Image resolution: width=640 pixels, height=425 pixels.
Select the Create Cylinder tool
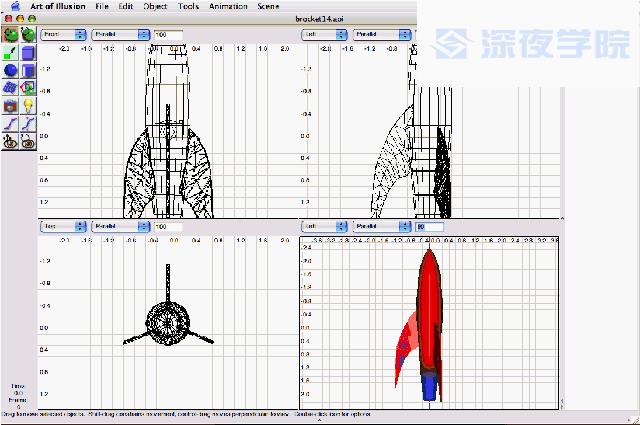(28, 70)
